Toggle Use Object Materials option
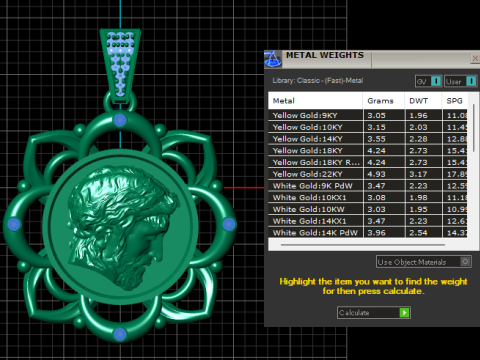 click(x=424, y=262)
